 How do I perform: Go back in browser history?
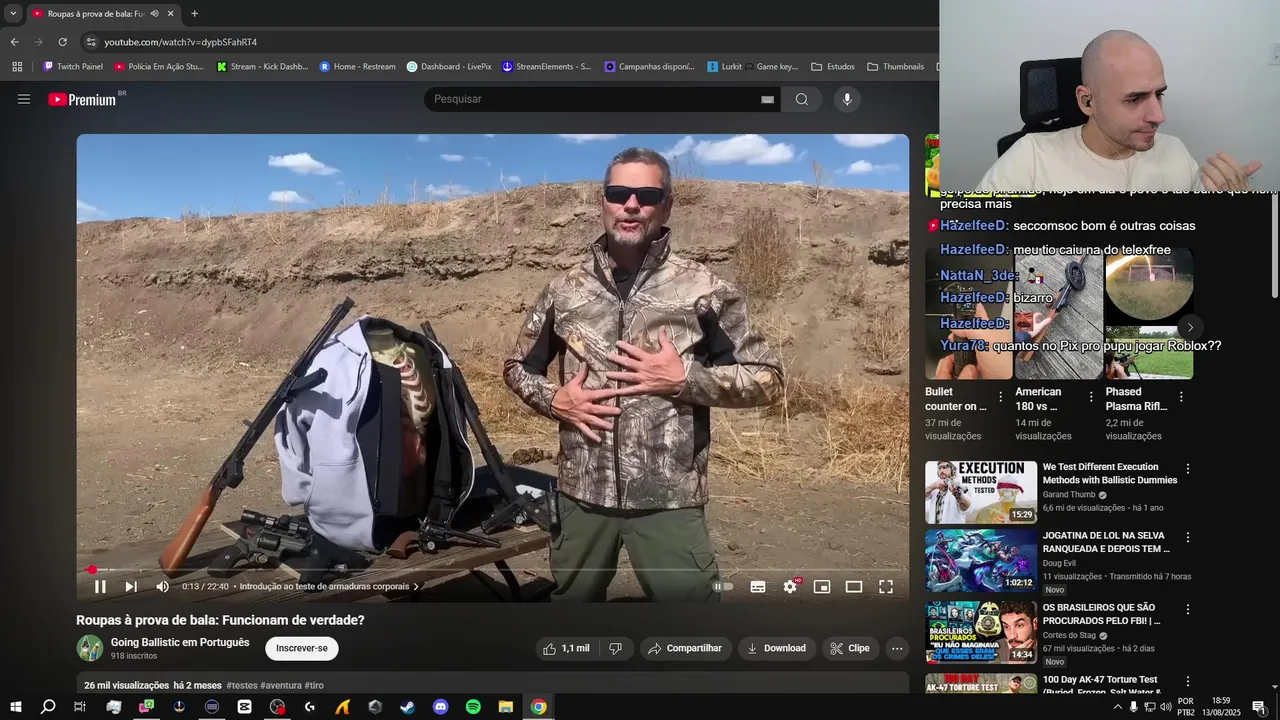(14, 42)
